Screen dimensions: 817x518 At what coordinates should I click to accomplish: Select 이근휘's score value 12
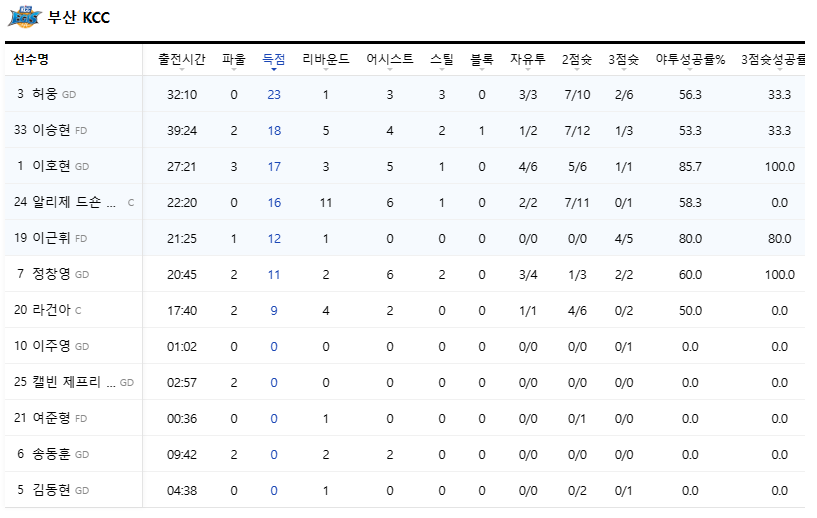pos(274,239)
